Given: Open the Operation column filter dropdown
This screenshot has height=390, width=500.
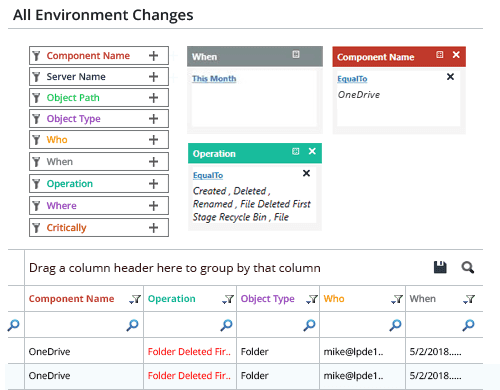Looking at the screenshot, I should point(228,299).
